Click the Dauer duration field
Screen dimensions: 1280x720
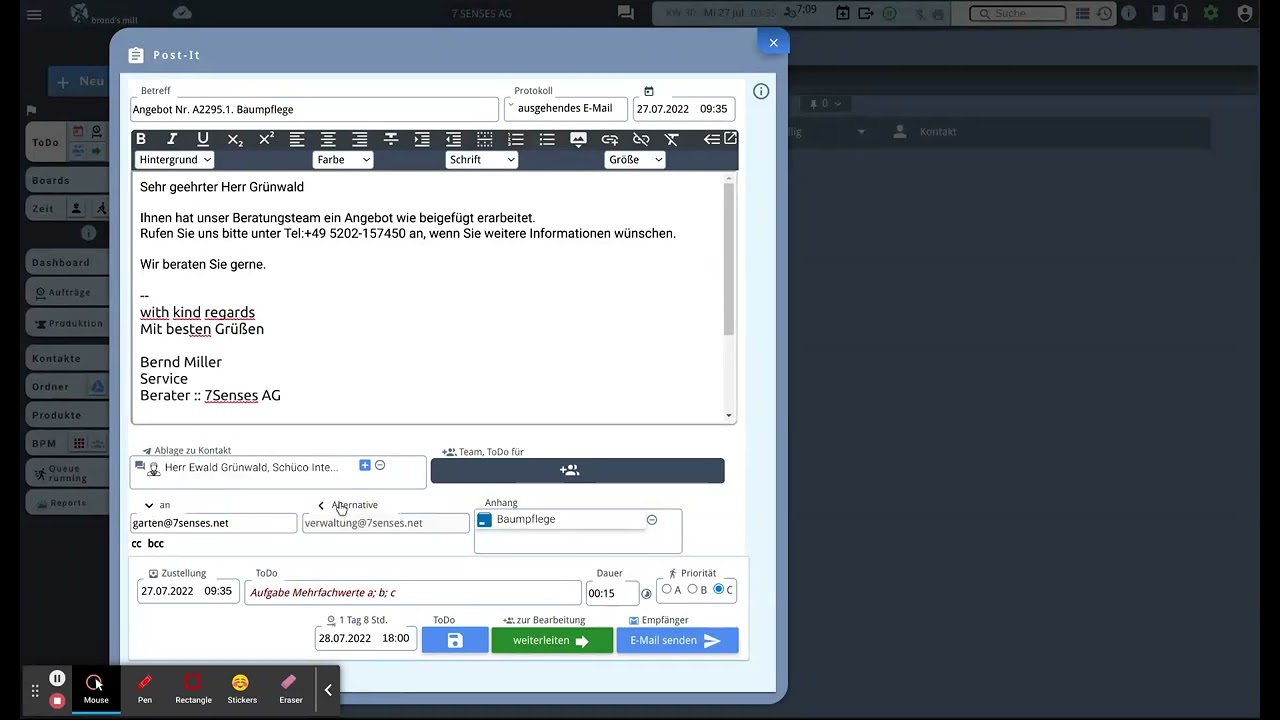[x=612, y=593]
